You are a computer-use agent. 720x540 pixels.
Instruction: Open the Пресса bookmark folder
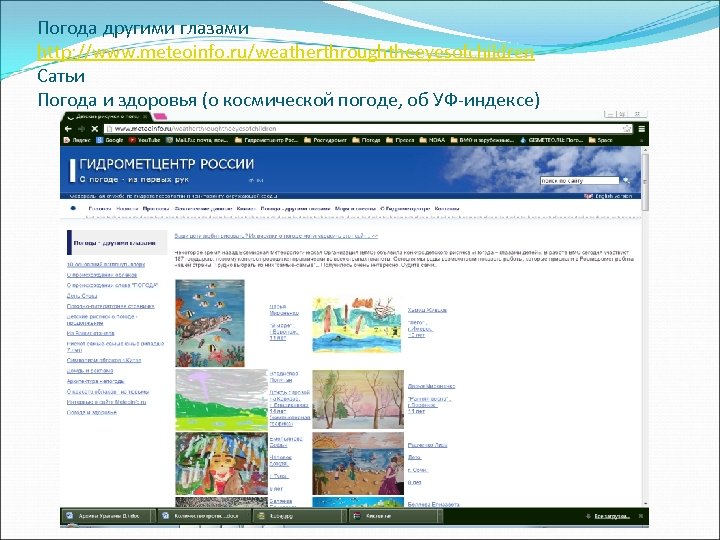tap(400, 140)
